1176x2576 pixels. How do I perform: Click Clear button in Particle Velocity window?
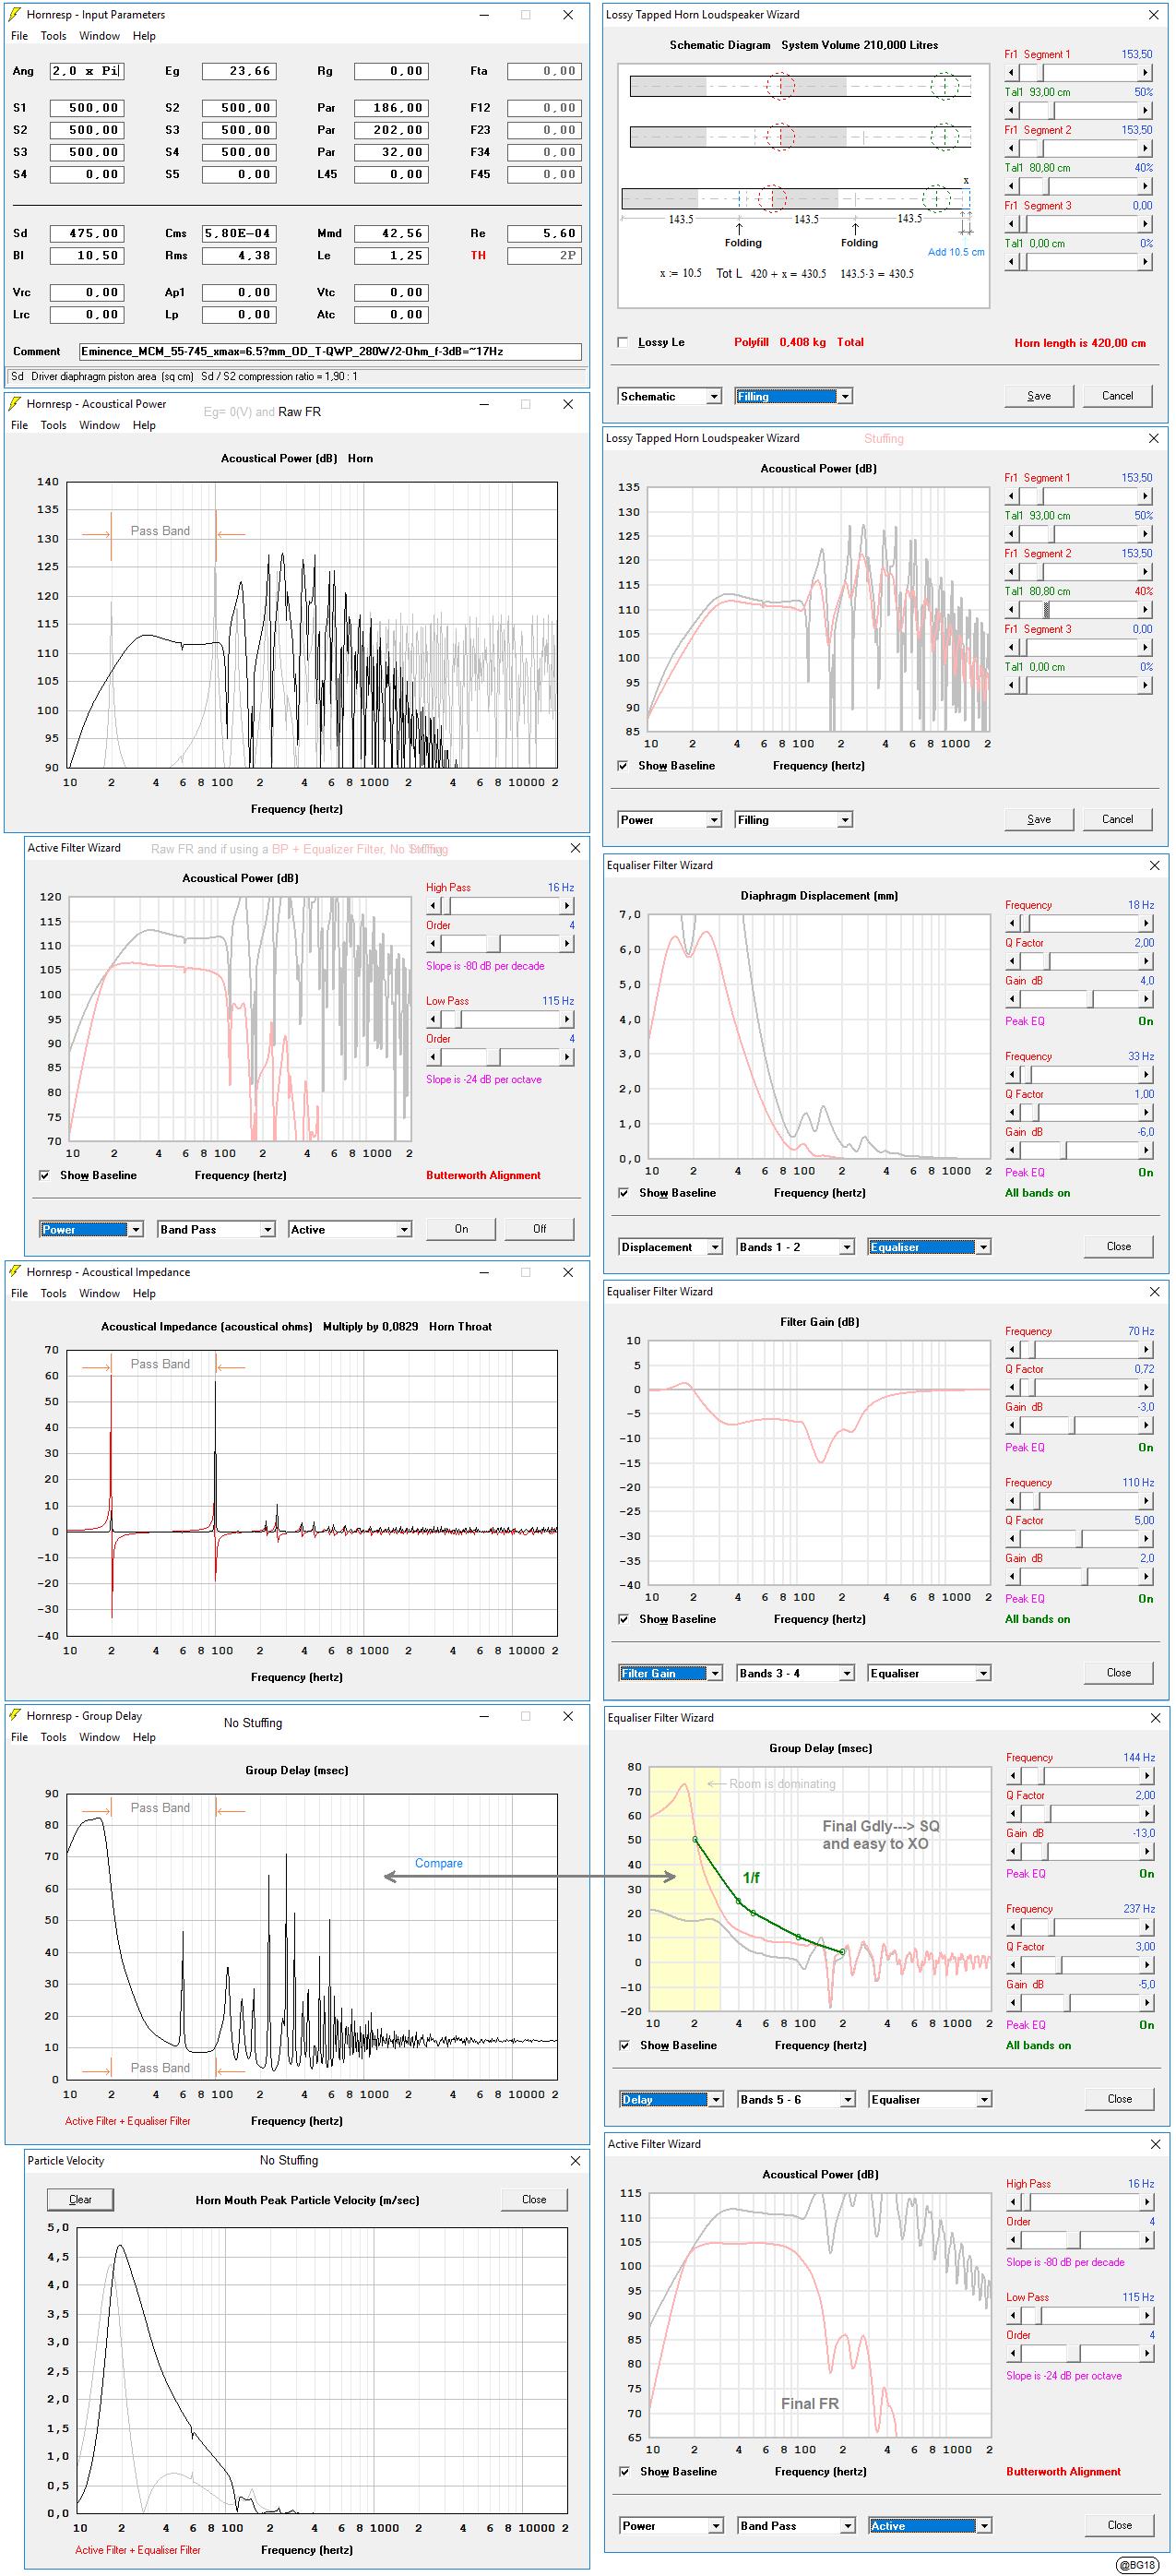80,2199
